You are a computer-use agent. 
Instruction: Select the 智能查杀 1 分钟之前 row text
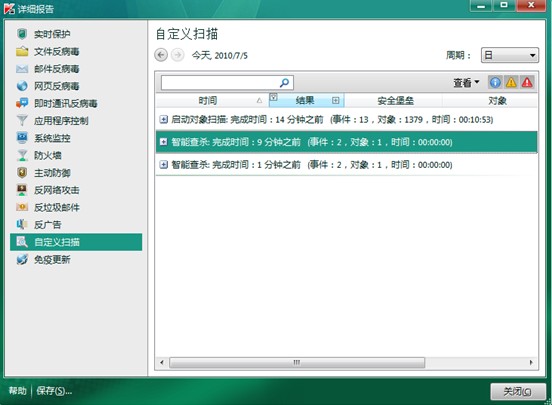click(x=312, y=165)
